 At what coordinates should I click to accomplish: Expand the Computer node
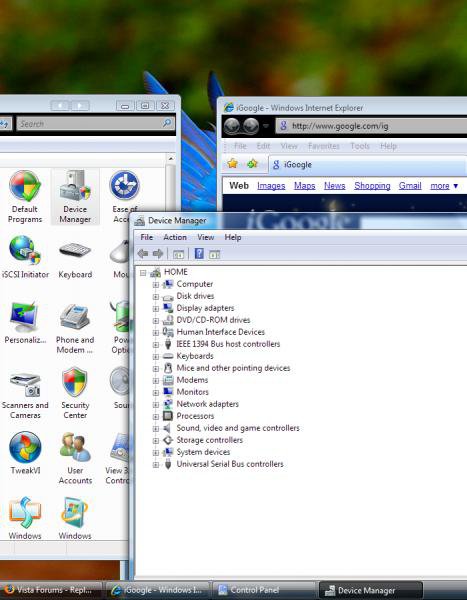click(x=155, y=284)
